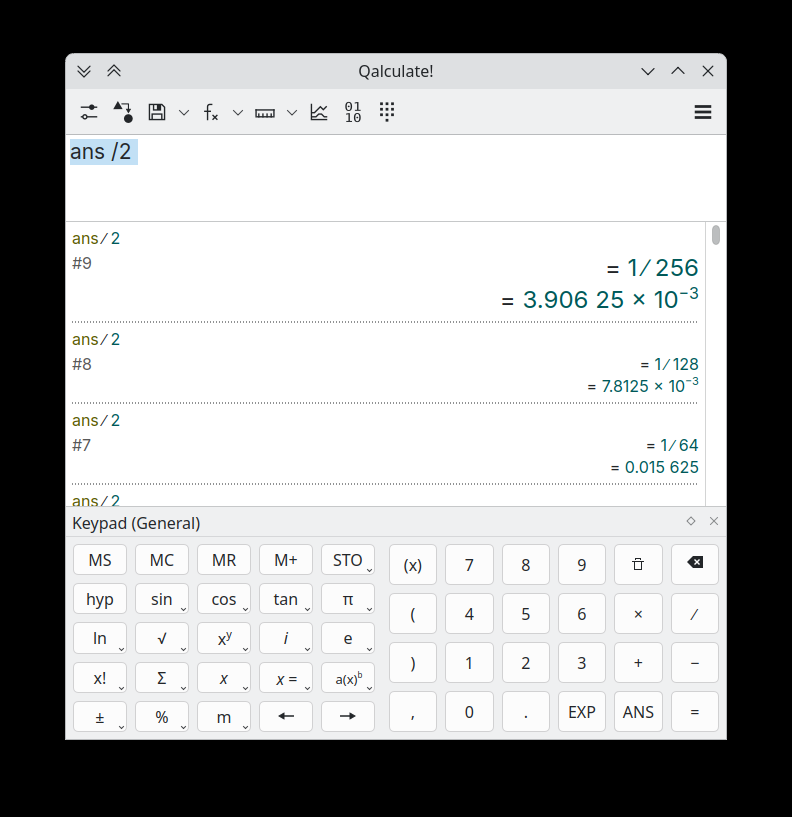The width and height of the screenshot is (792, 817).
Task: Insert the imaginary unit i
Action: pyautogui.click(x=286, y=638)
